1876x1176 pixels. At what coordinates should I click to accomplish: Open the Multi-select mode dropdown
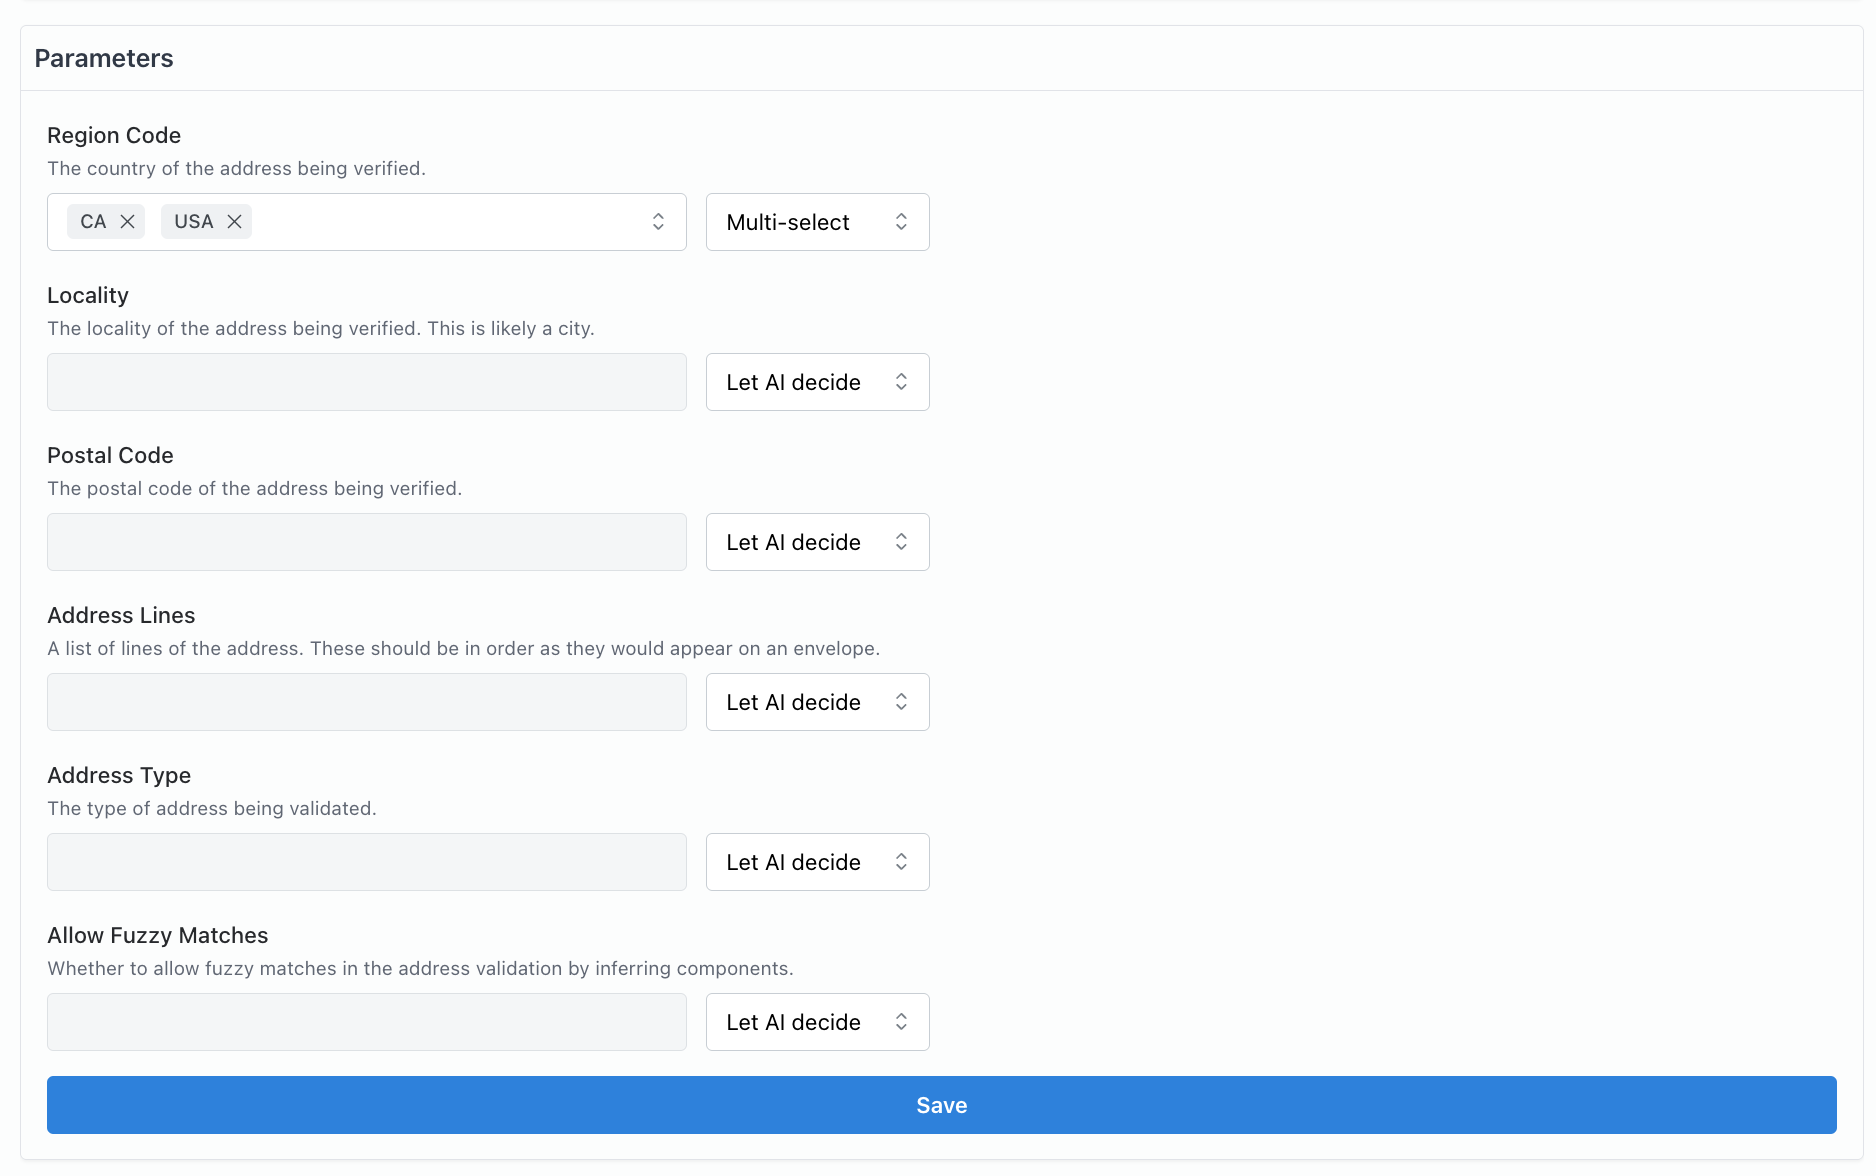817,222
